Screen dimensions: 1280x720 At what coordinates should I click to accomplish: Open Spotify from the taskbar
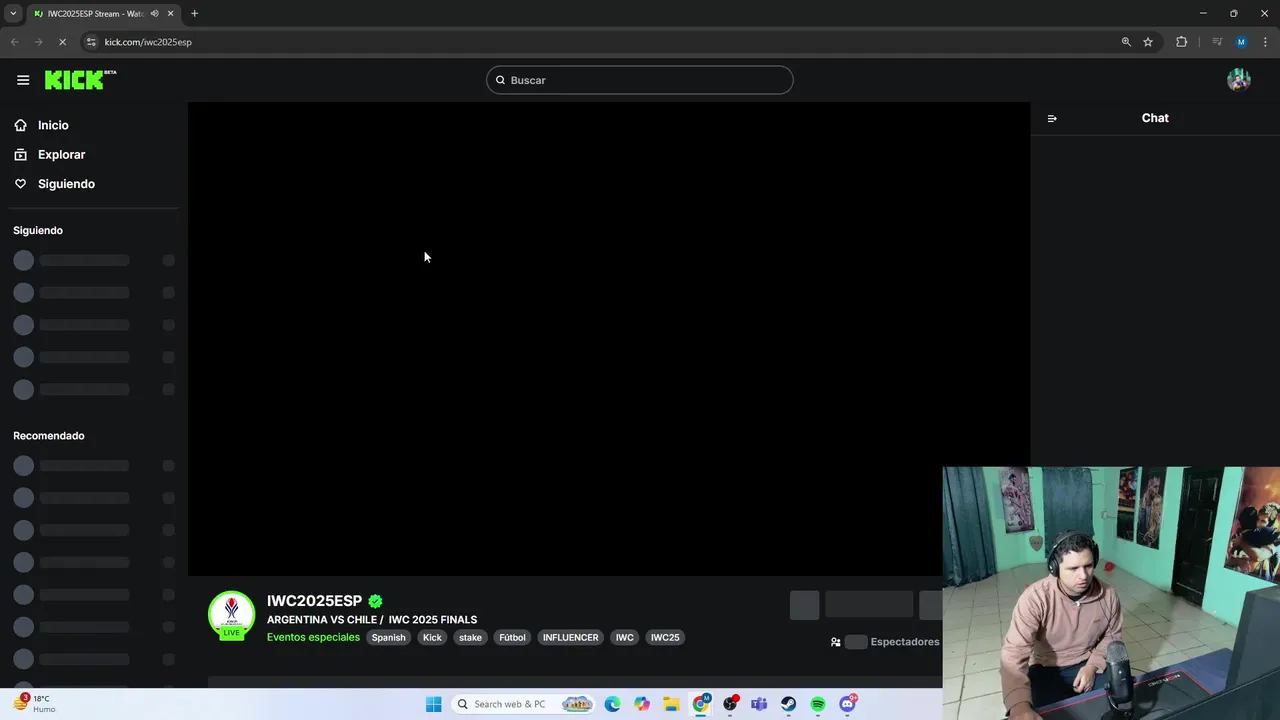coord(818,704)
